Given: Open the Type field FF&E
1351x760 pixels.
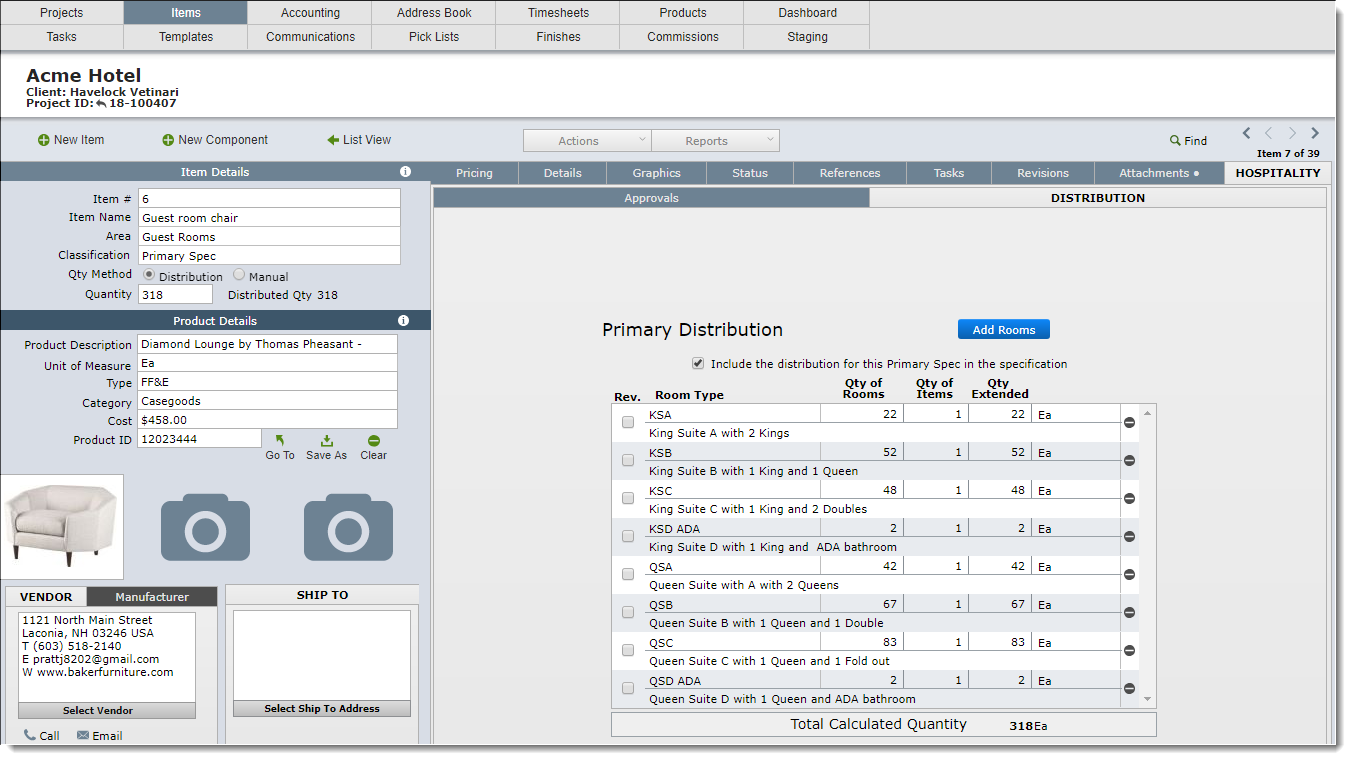Looking at the screenshot, I should pyautogui.click(x=267, y=382).
